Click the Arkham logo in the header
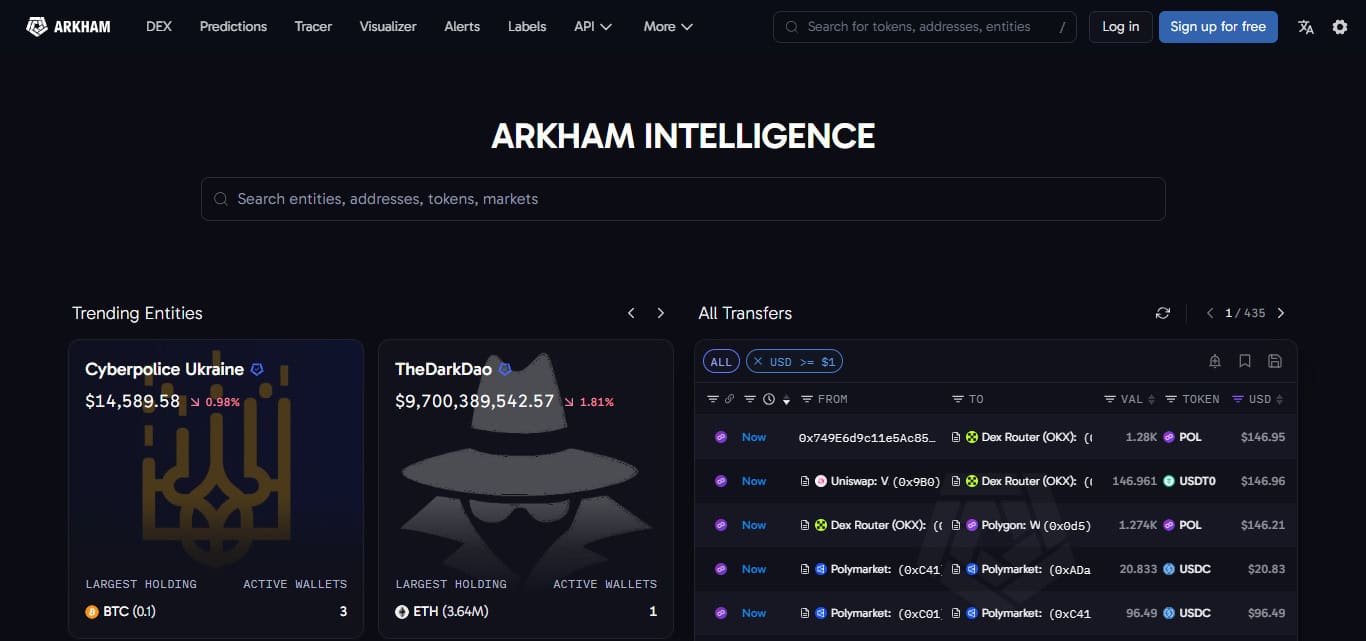The height and width of the screenshot is (641, 1366). 68,27
